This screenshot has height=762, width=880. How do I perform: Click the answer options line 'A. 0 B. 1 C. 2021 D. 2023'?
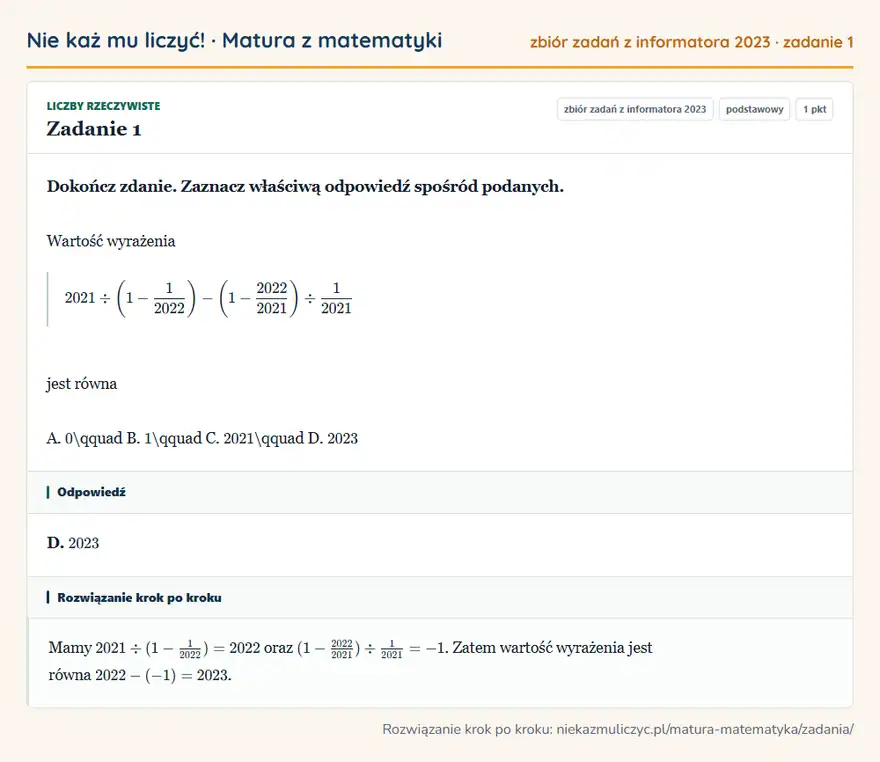[x=202, y=438]
